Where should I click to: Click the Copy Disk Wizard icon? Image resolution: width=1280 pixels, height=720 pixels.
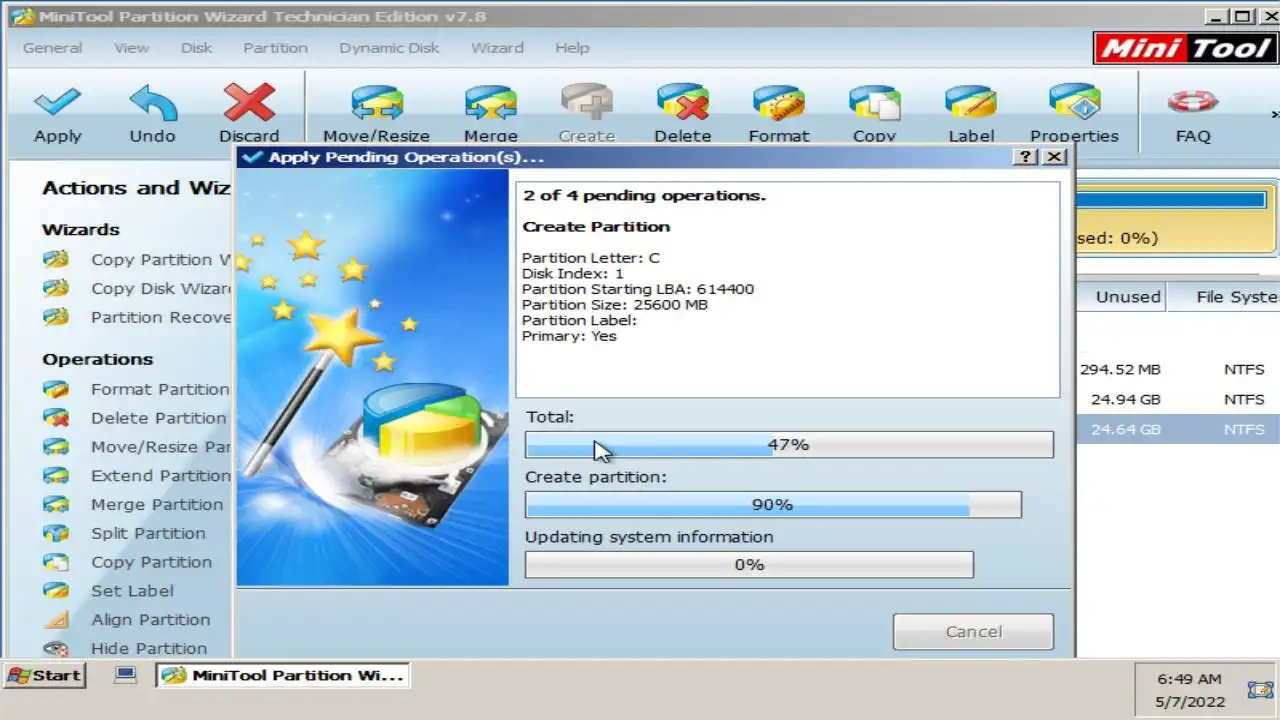click(56, 288)
